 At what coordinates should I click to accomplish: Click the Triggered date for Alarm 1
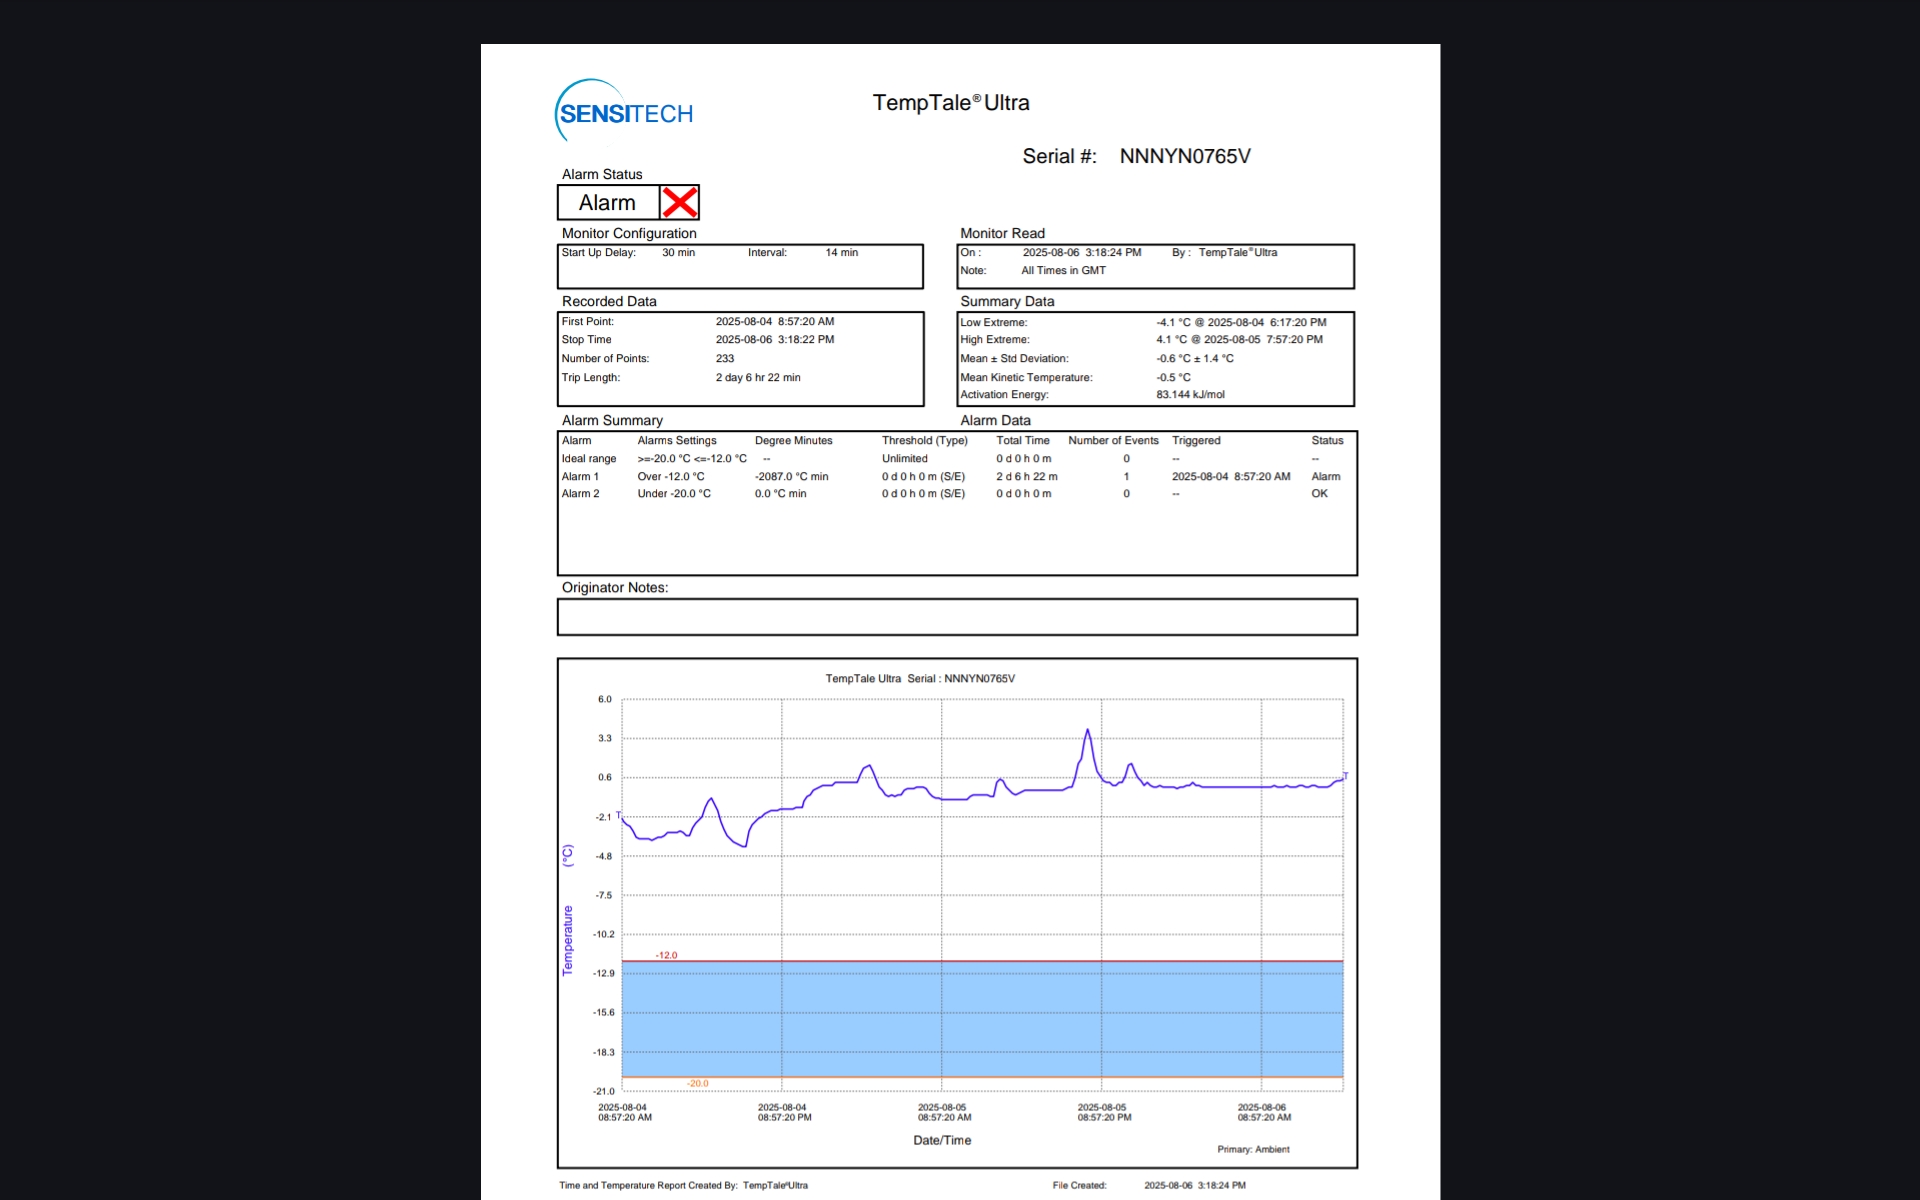pos(1230,477)
